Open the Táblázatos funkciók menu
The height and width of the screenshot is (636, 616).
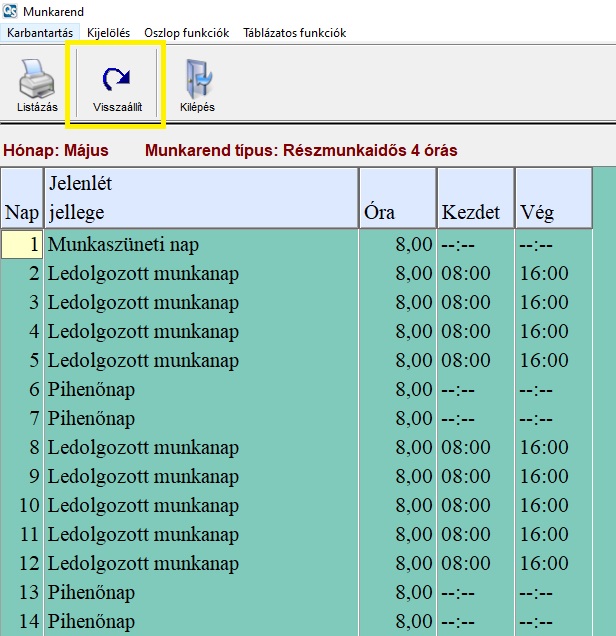(x=294, y=33)
